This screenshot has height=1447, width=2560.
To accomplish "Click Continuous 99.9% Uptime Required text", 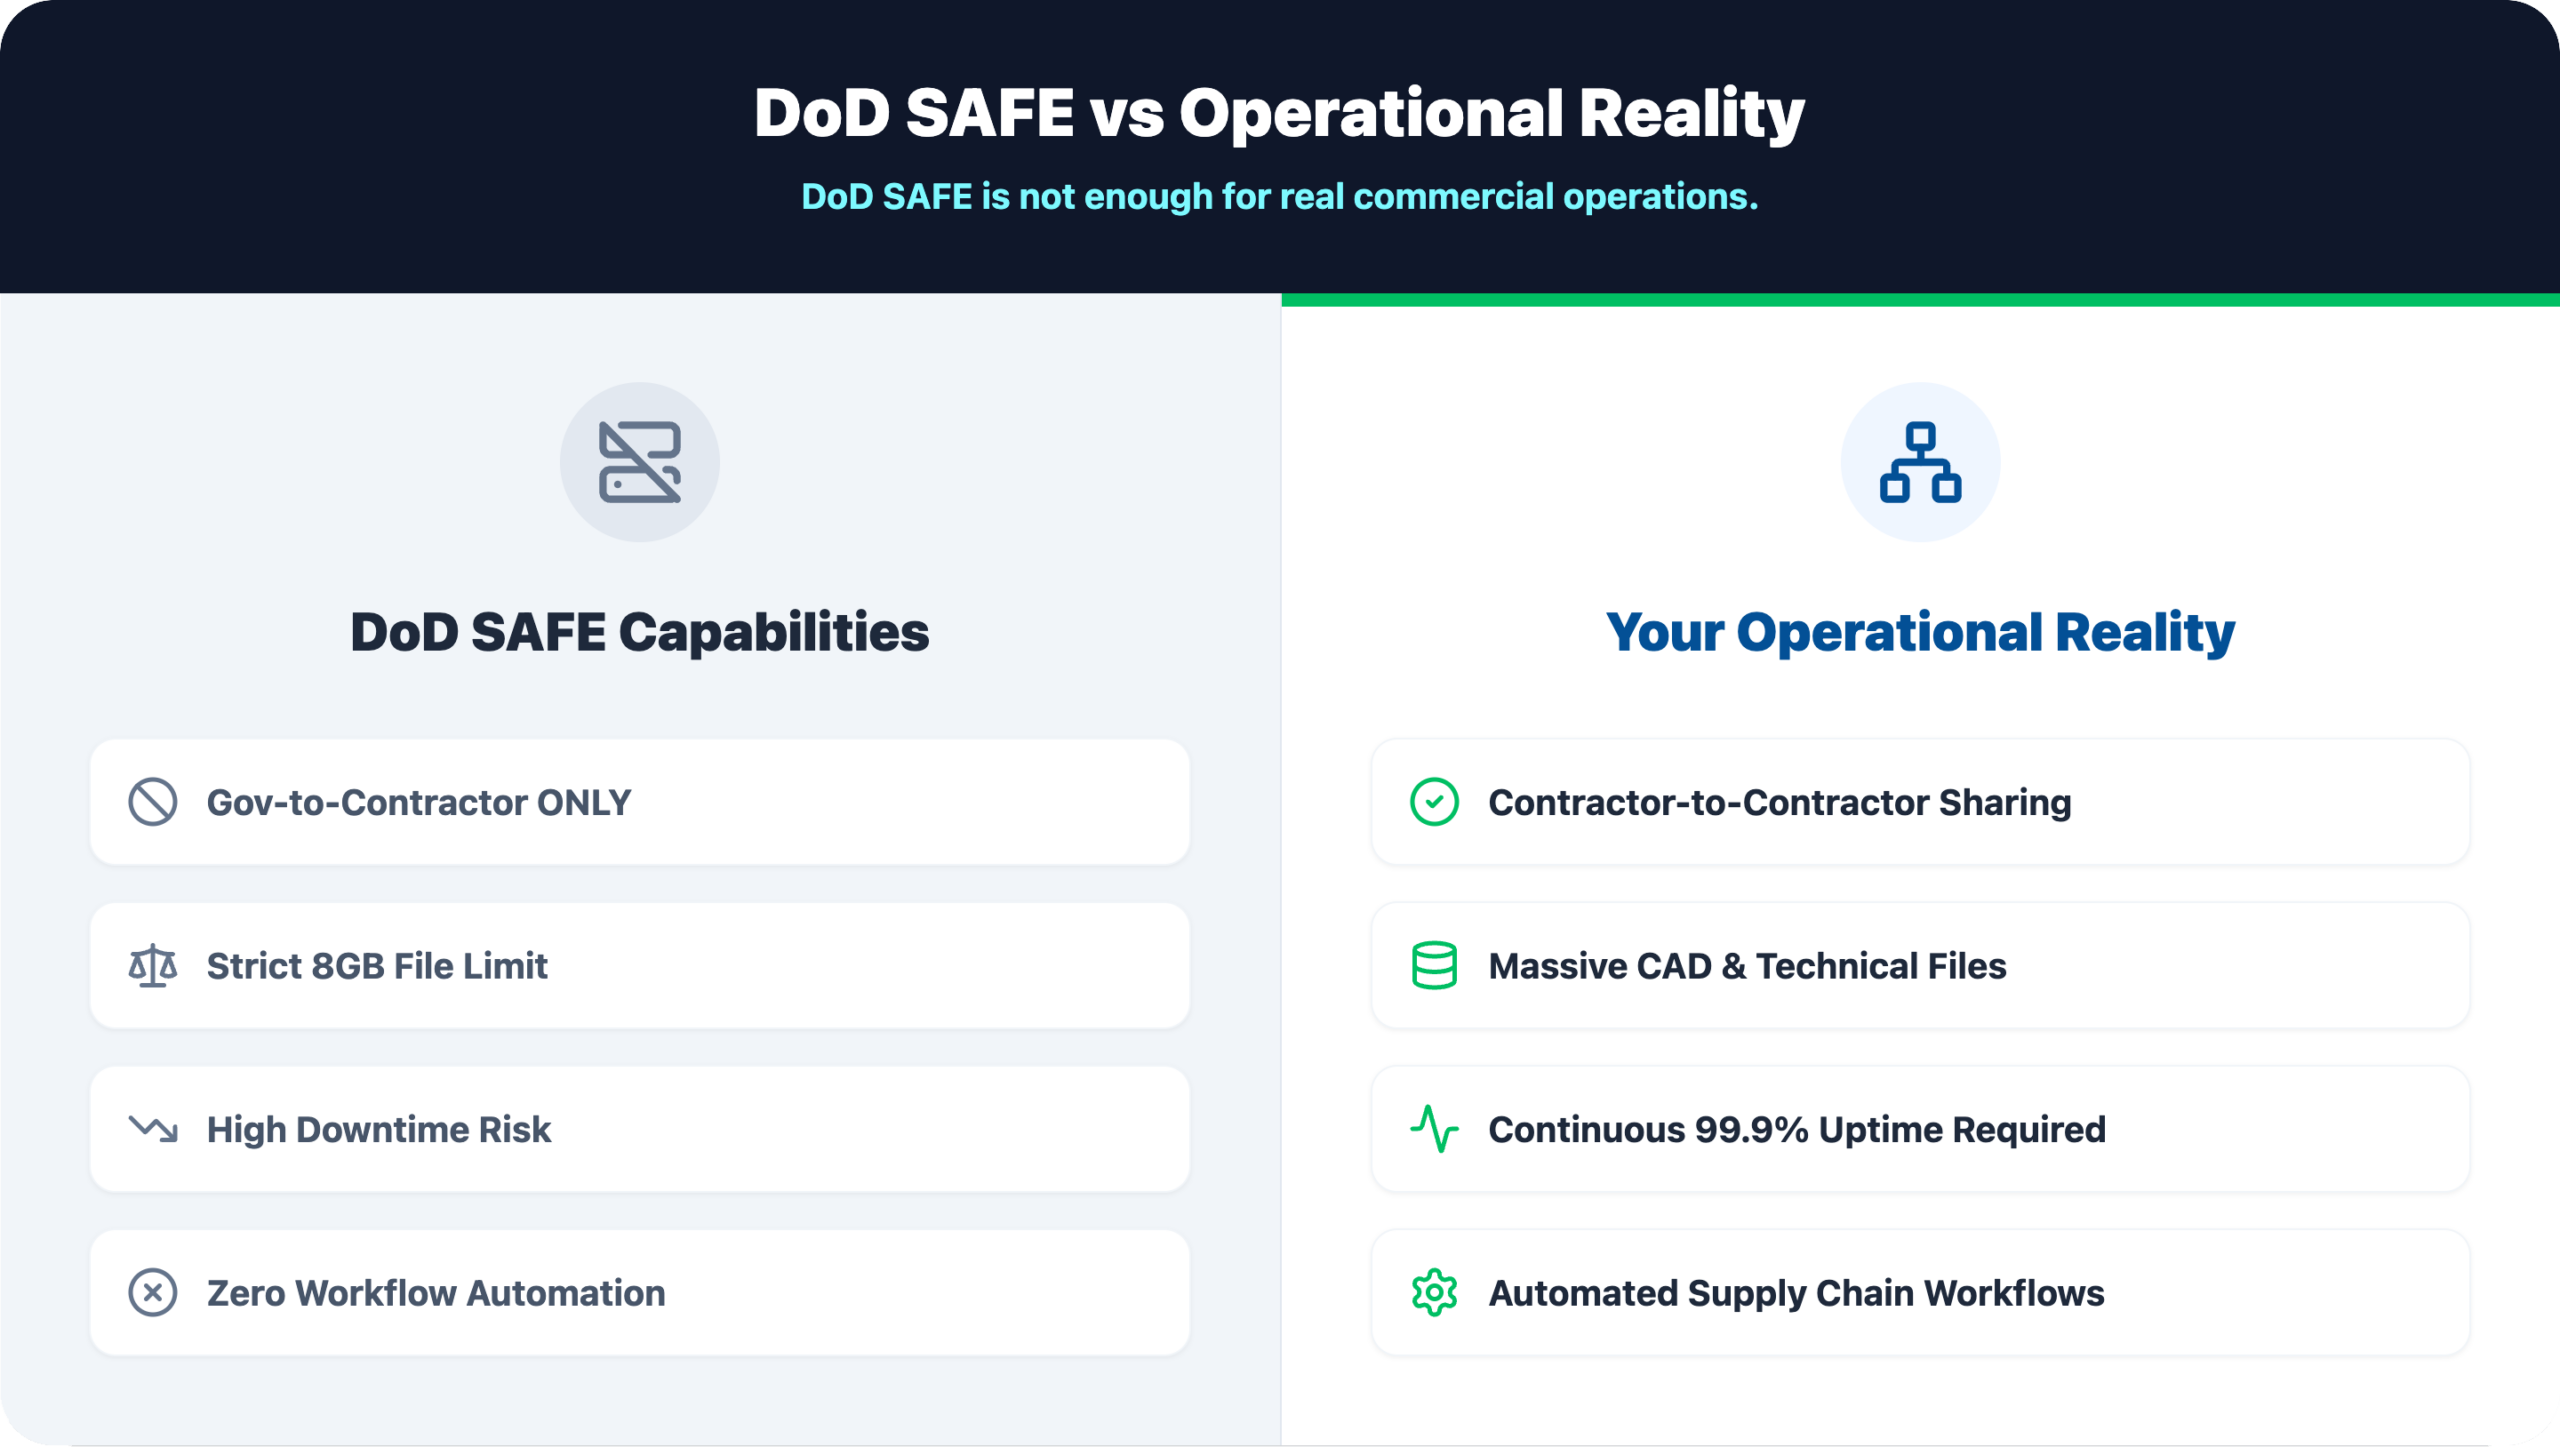I will (x=1796, y=1129).
